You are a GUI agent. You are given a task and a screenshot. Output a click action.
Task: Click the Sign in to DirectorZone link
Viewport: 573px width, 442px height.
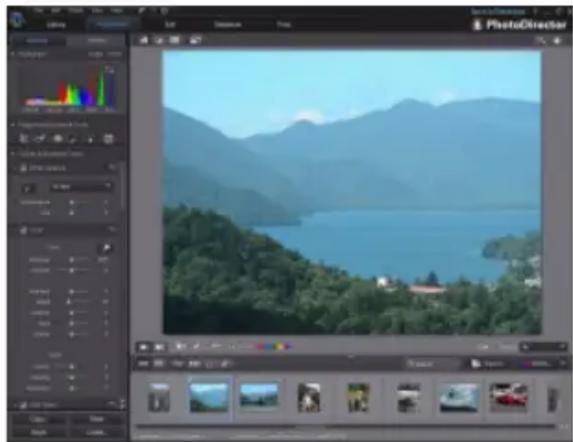point(498,12)
